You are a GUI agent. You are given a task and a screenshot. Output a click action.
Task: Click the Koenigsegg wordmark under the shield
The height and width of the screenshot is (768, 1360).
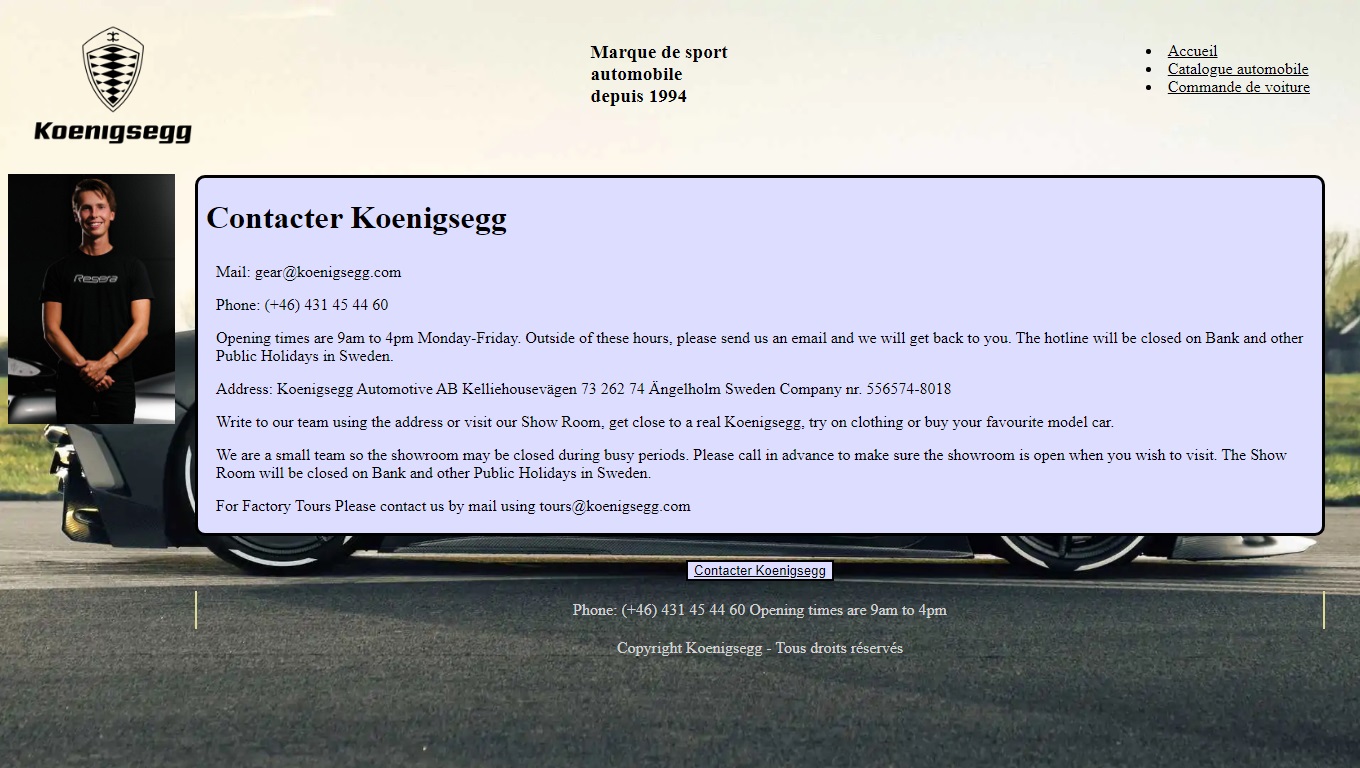pos(112,132)
